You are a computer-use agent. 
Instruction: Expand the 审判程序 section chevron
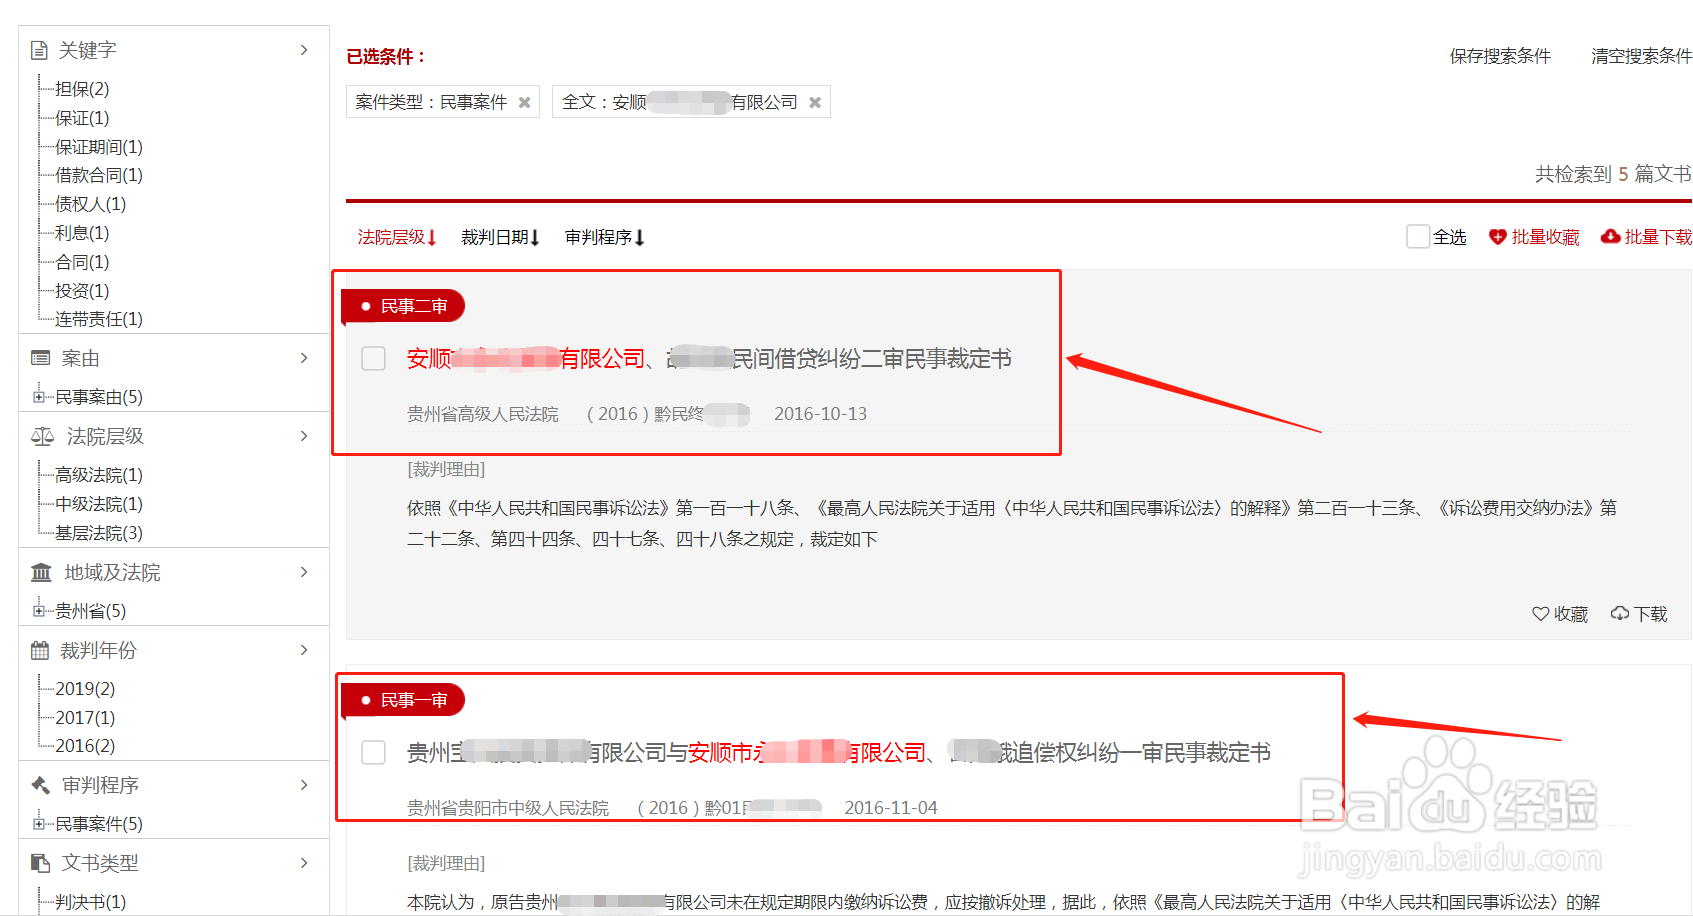point(304,785)
